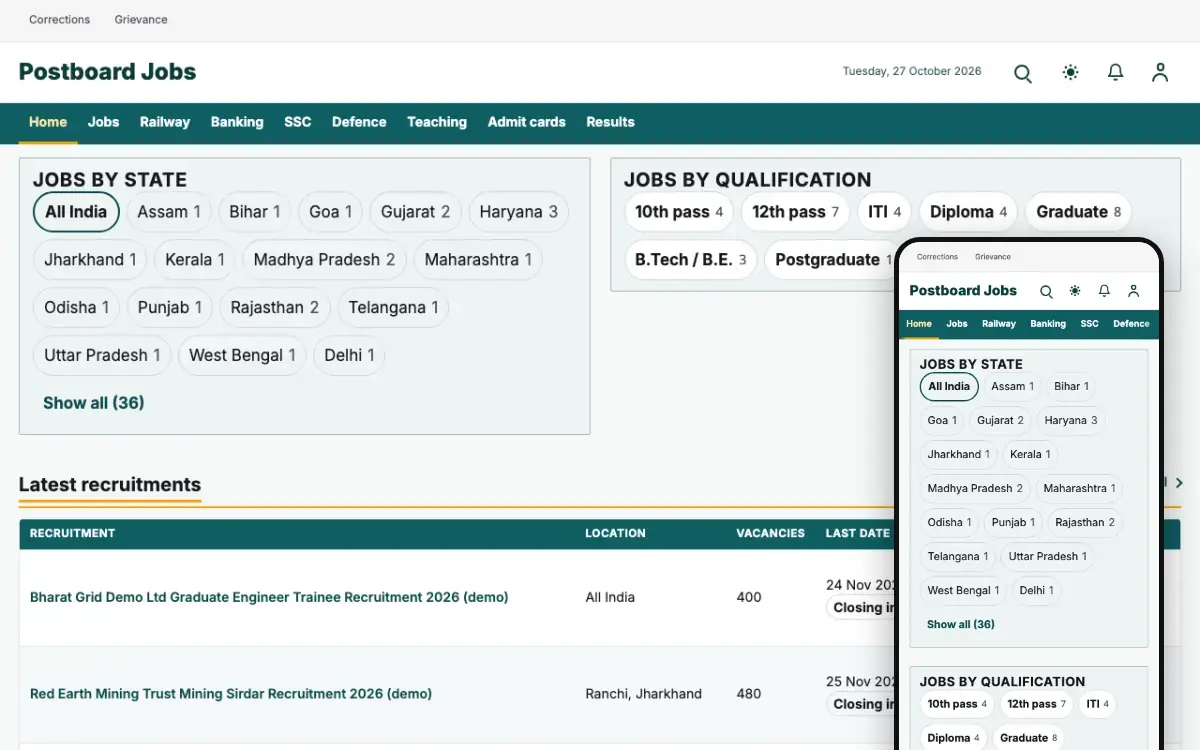
Task: Select Diploma chip in desktop qualification panel
Action: click(x=968, y=212)
